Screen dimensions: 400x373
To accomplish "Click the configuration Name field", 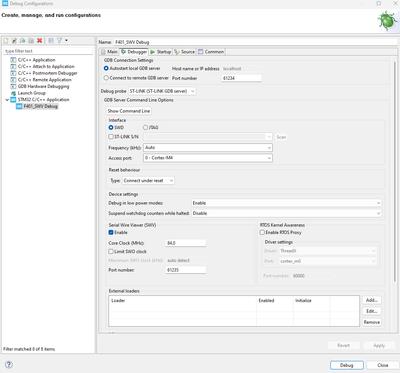I will coord(255,42).
